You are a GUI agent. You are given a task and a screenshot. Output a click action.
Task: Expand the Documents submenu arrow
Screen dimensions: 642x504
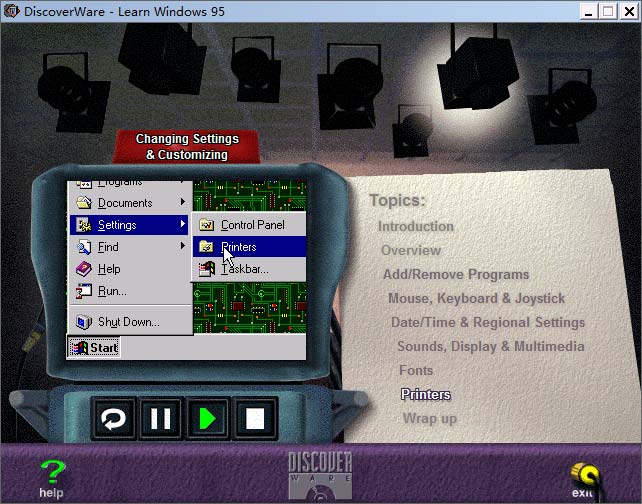[x=183, y=202]
